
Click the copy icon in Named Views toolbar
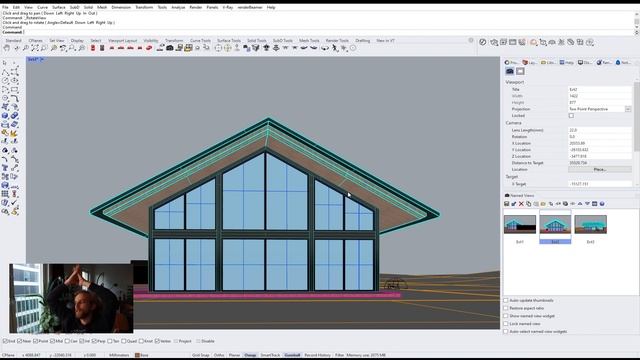[x=529, y=204]
